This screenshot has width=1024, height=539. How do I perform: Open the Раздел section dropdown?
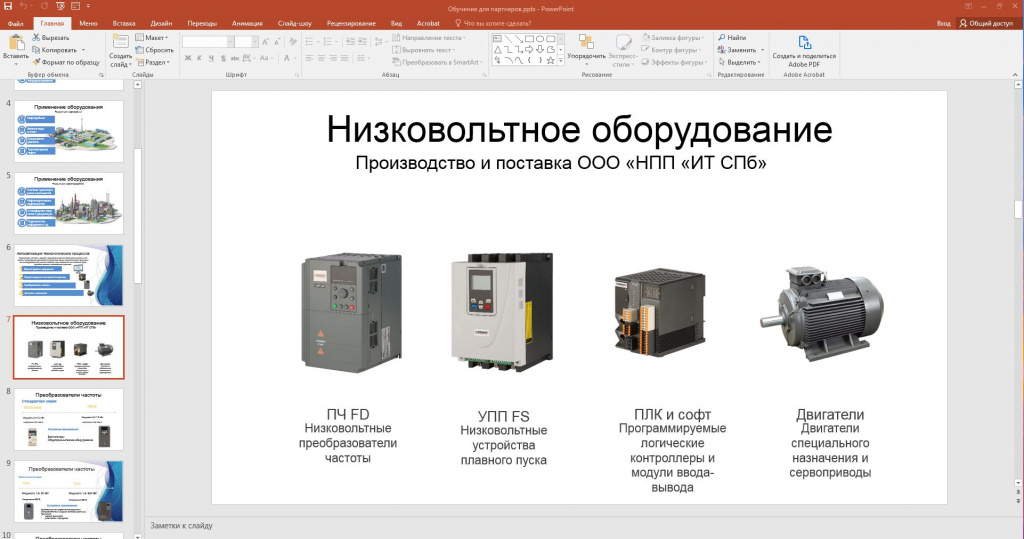153,62
